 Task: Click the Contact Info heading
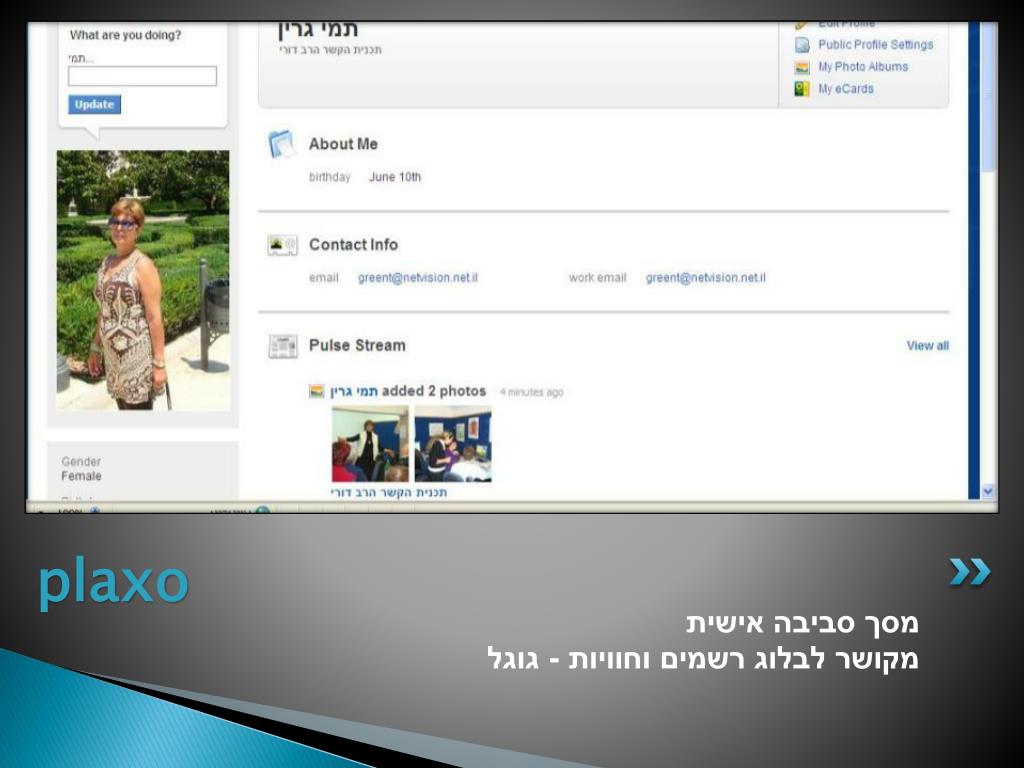[x=353, y=244]
